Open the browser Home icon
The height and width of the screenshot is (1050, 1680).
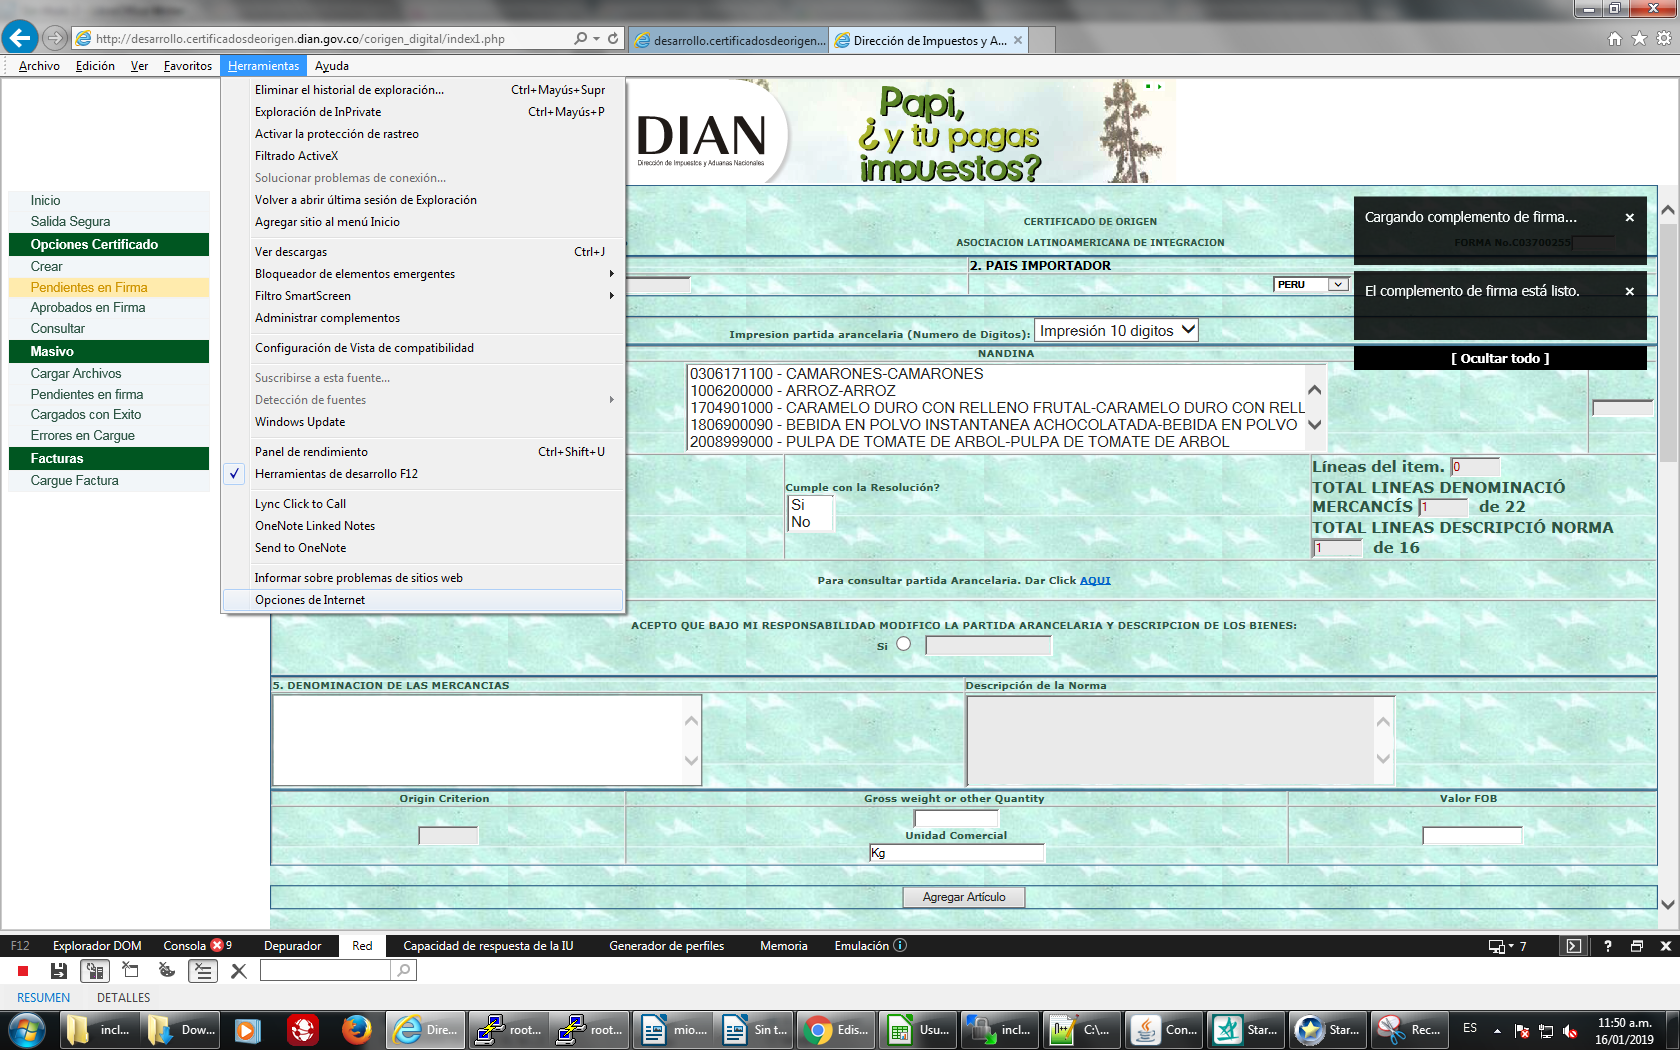[x=1614, y=39]
